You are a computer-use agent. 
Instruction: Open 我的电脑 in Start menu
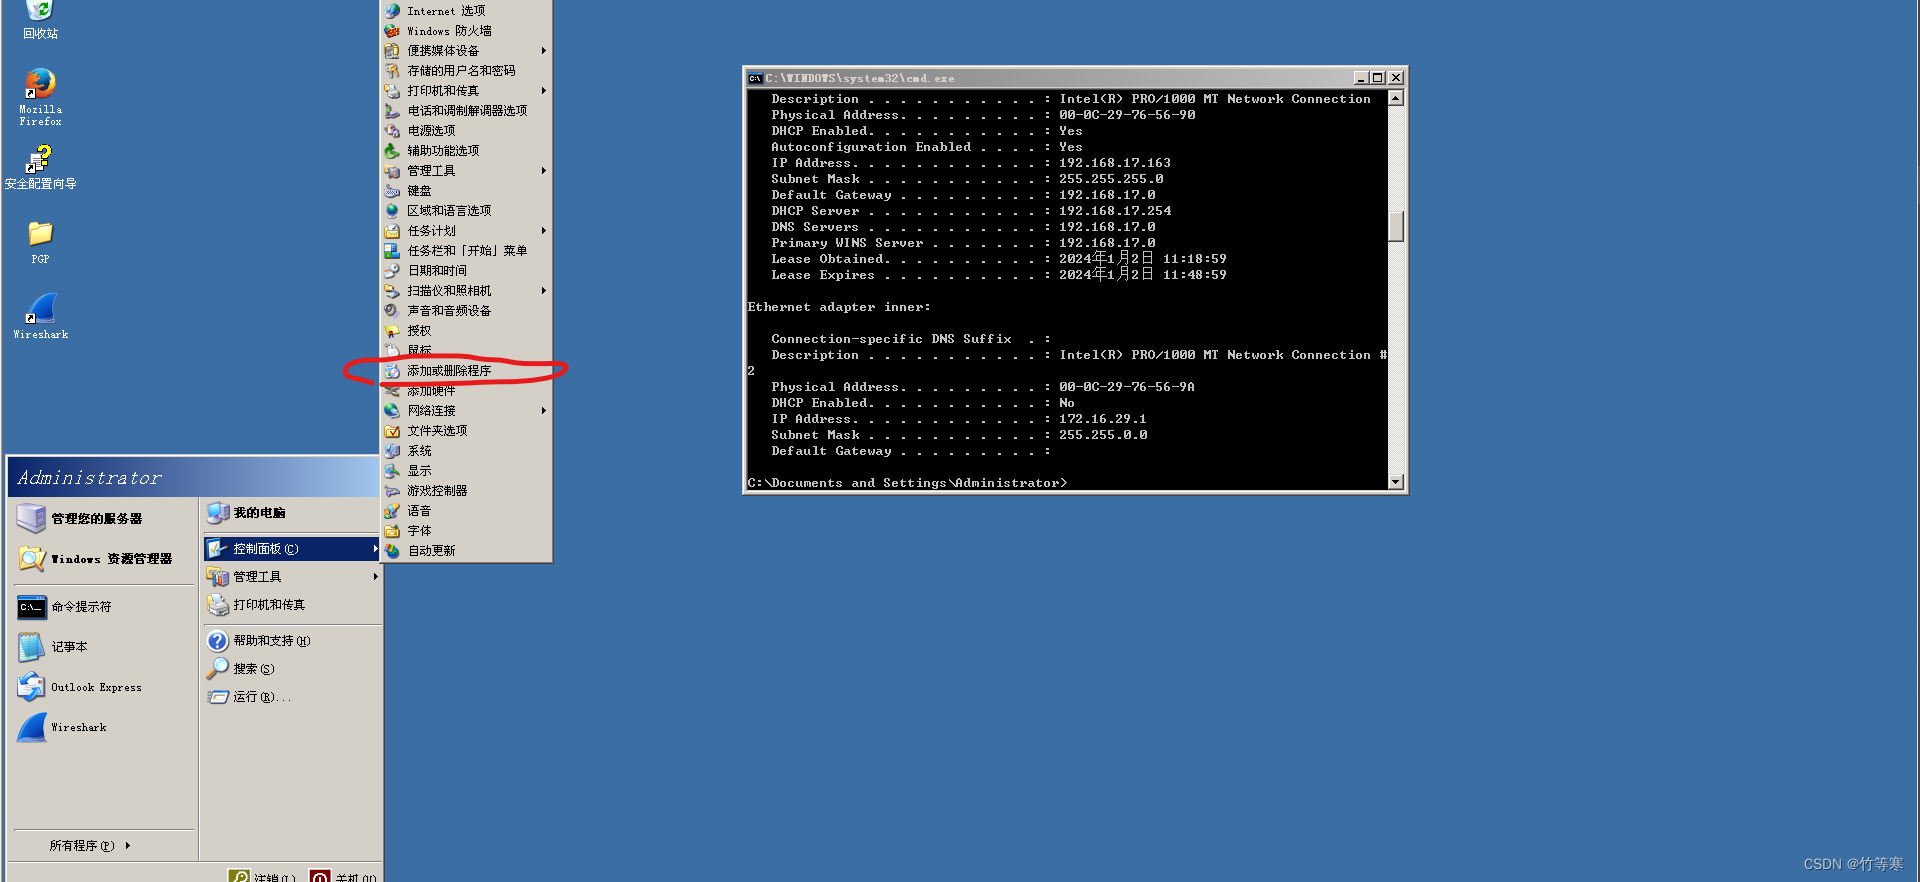click(292, 512)
